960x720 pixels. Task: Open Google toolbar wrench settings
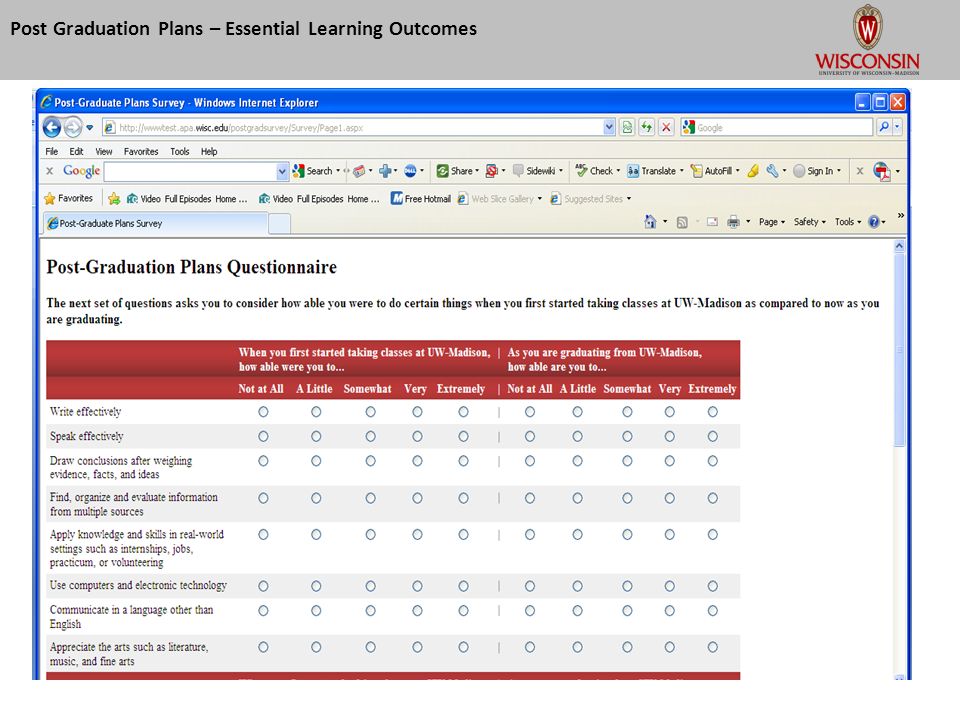click(x=773, y=171)
